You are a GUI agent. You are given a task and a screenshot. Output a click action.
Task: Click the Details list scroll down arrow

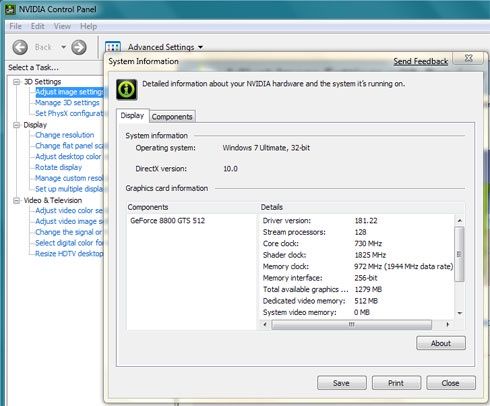[460, 313]
